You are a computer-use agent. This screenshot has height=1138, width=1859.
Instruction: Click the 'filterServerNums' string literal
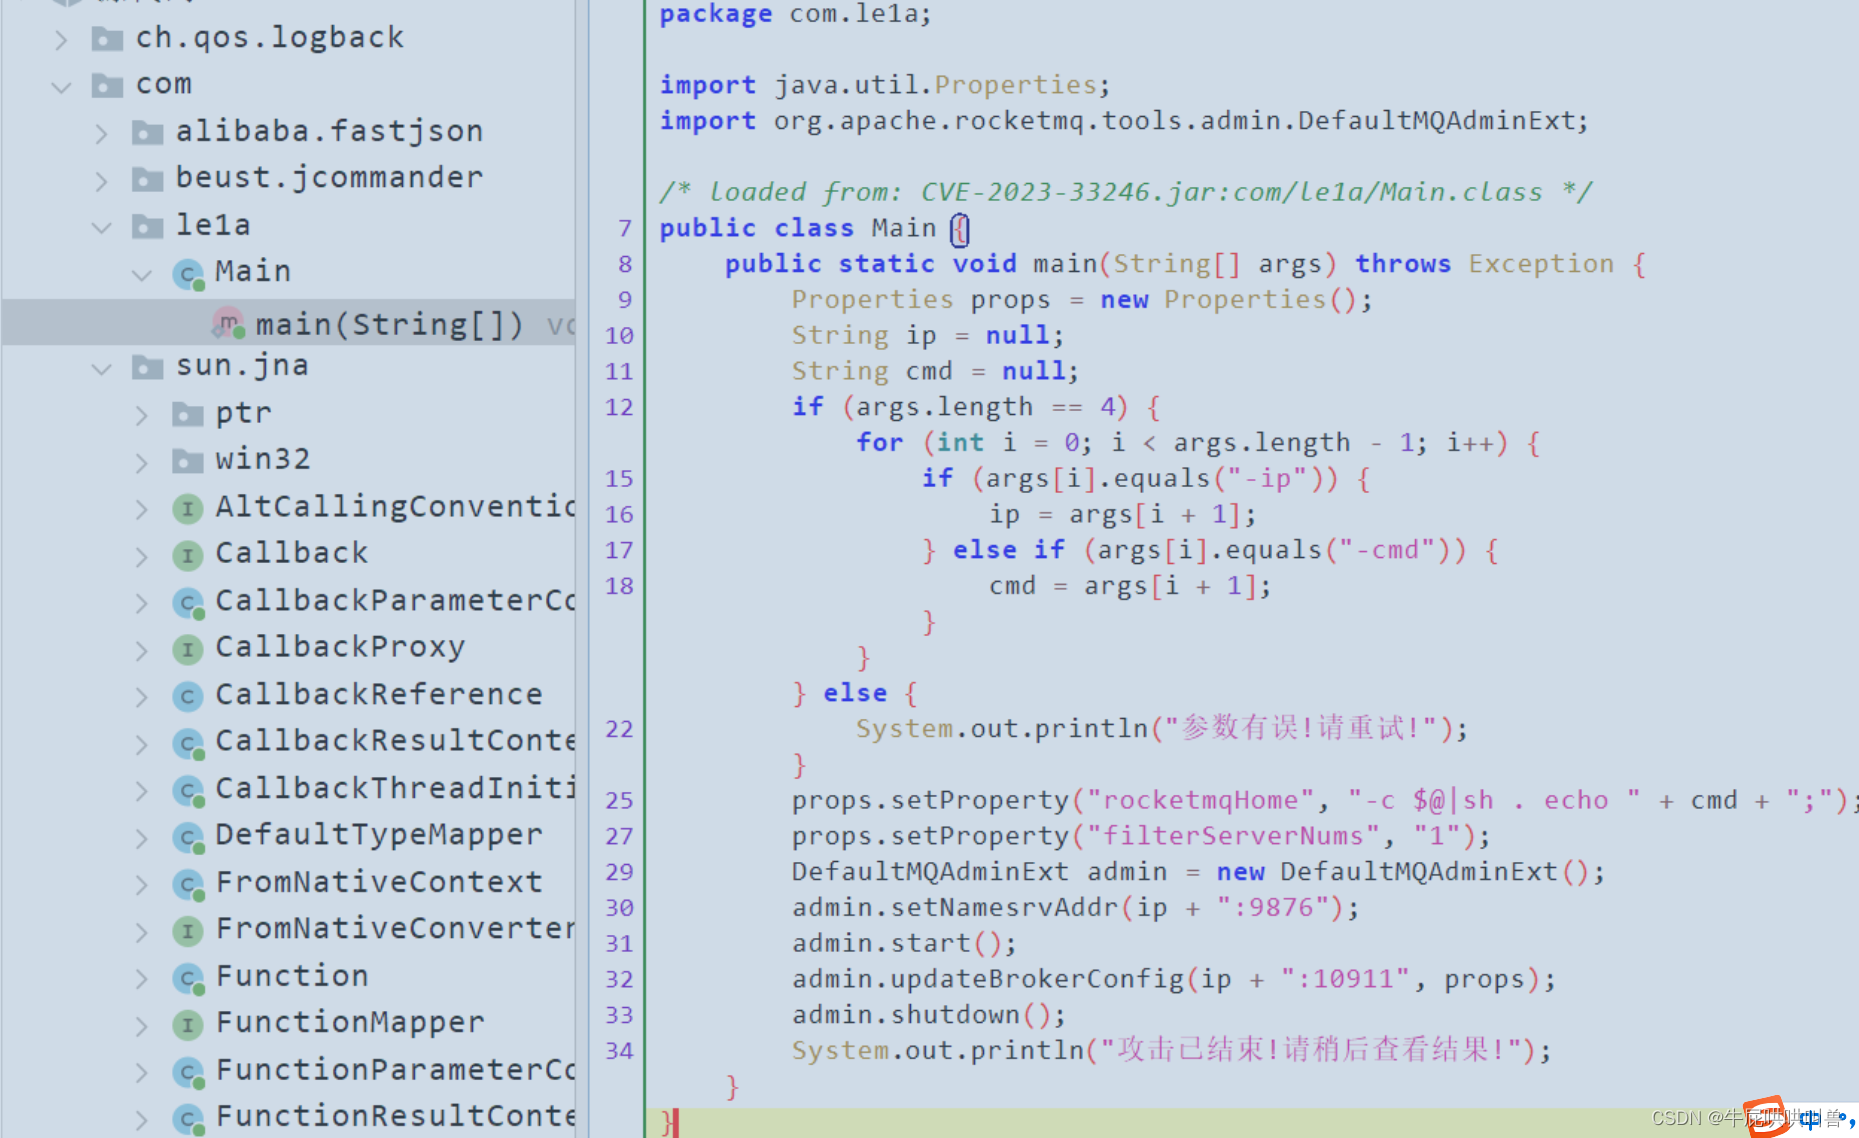(1233, 837)
